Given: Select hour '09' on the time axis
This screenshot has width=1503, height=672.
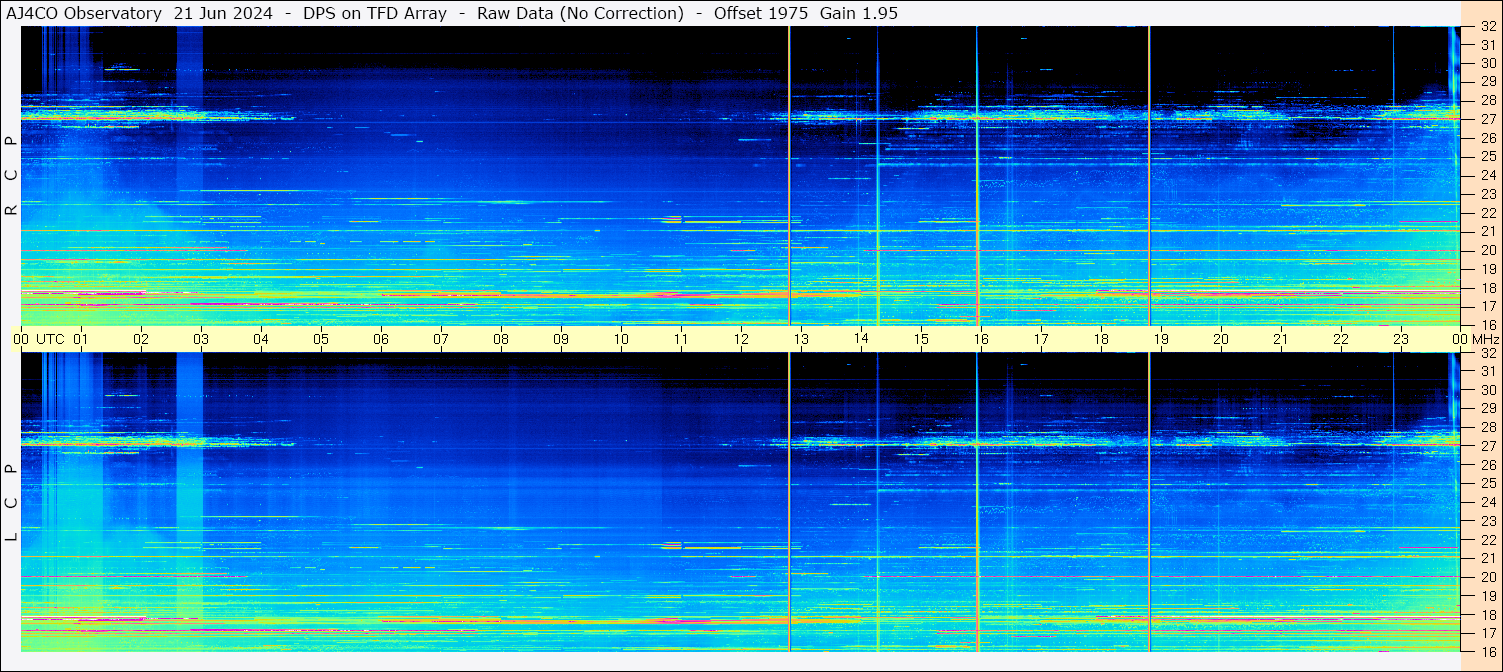Looking at the screenshot, I should [561, 339].
